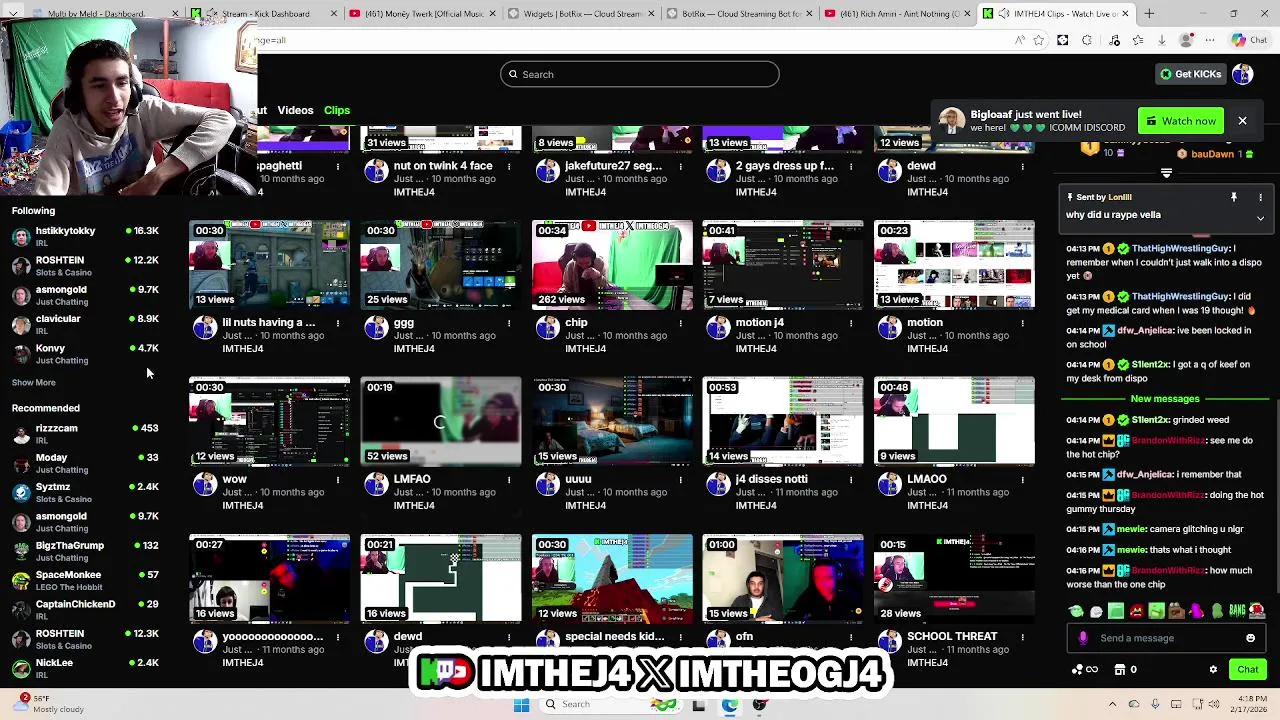
Task: Open chat settings gear icon
Action: coord(1213,670)
